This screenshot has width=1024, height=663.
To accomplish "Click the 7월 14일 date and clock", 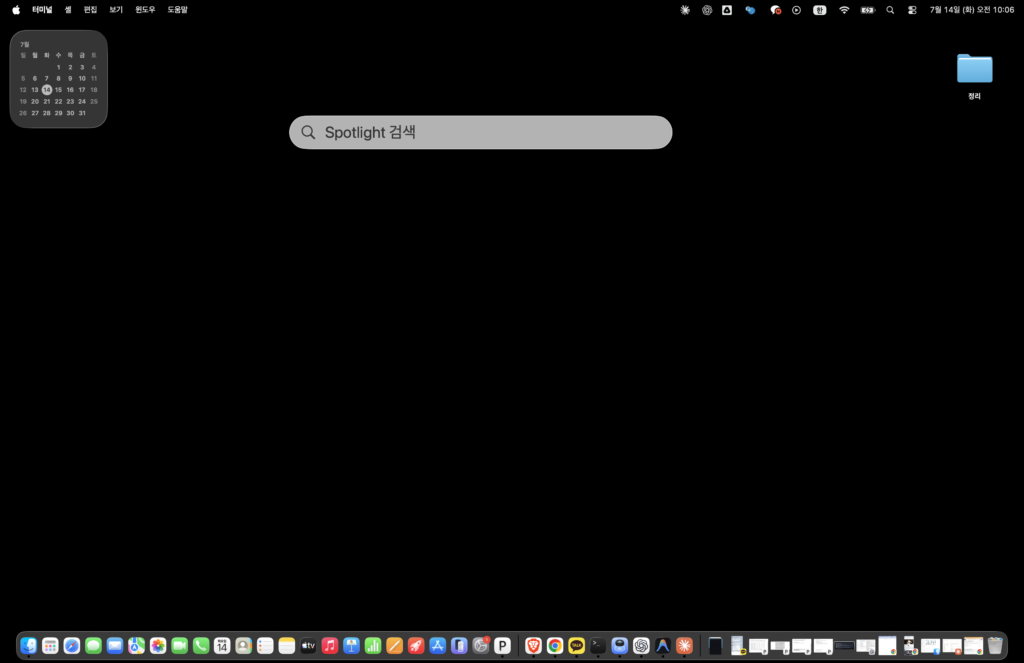I will (x=972, y=10).
